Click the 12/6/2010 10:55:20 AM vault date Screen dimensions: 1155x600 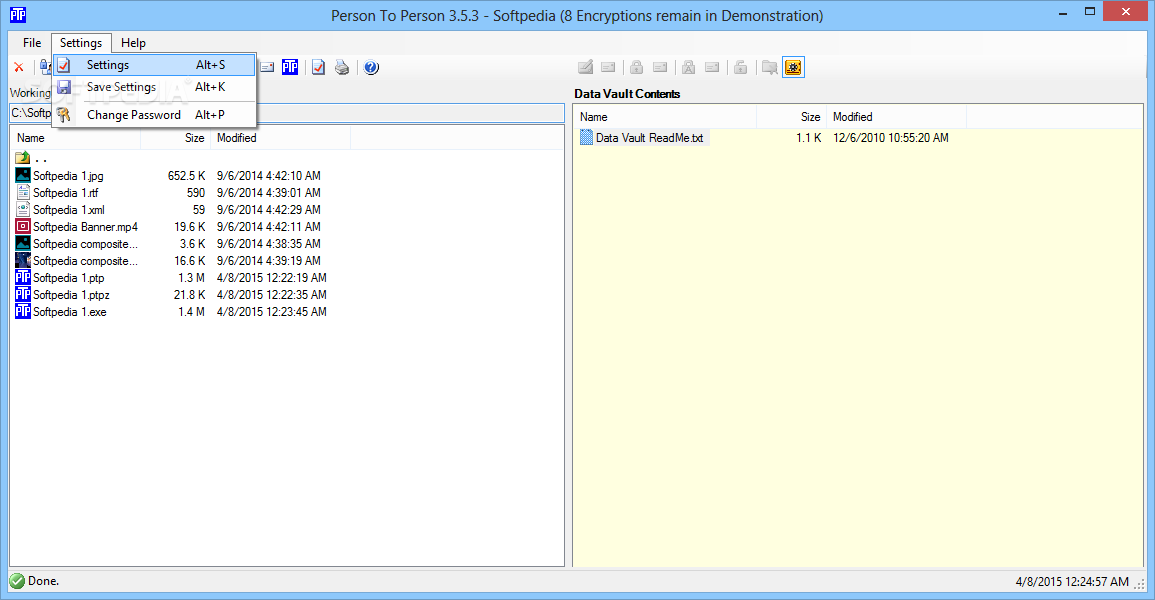891,137
